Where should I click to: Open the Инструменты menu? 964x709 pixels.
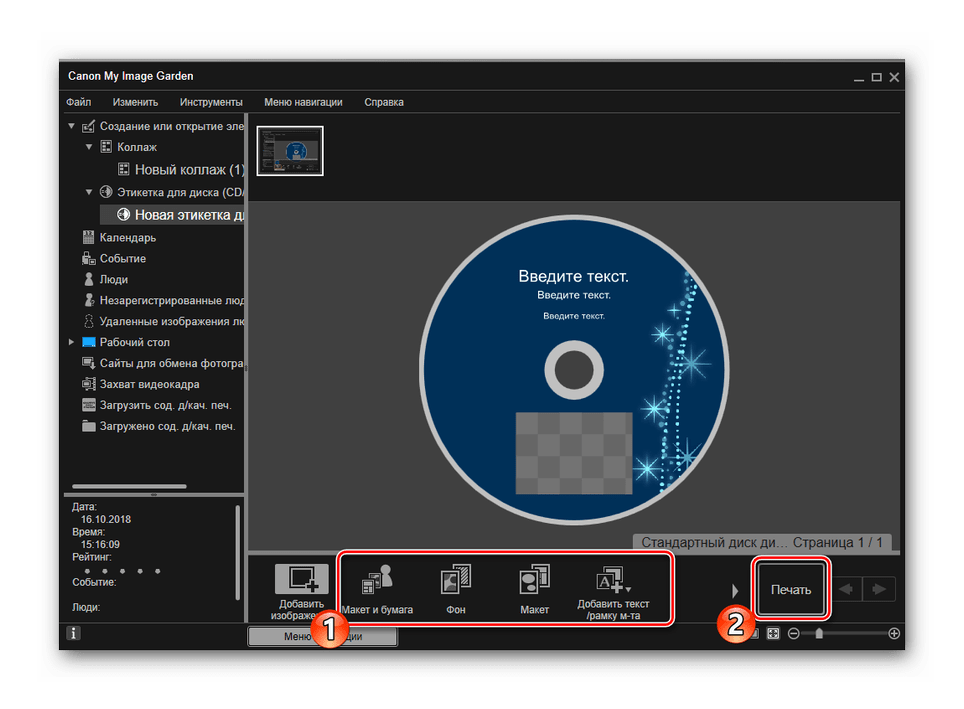[211, 102]
